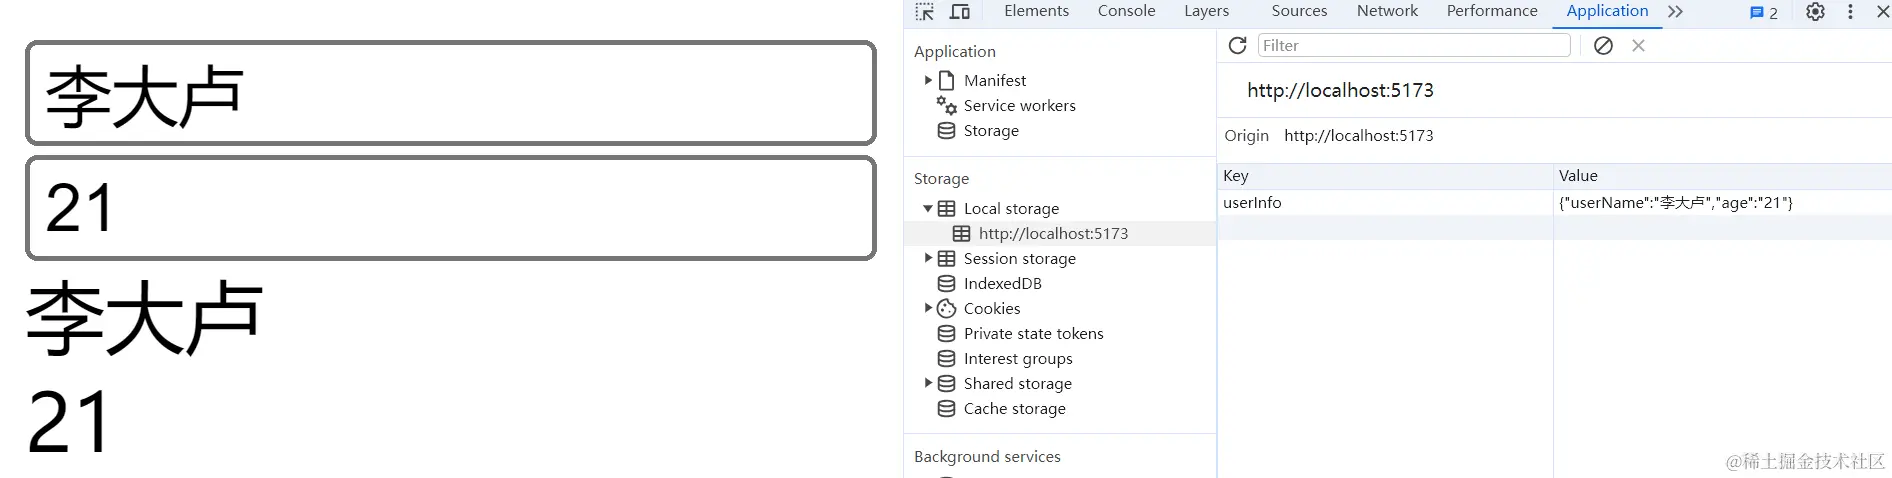Expand the Manifest tree node
Viewport: 1892px width, 478px height.
(928, 80)
